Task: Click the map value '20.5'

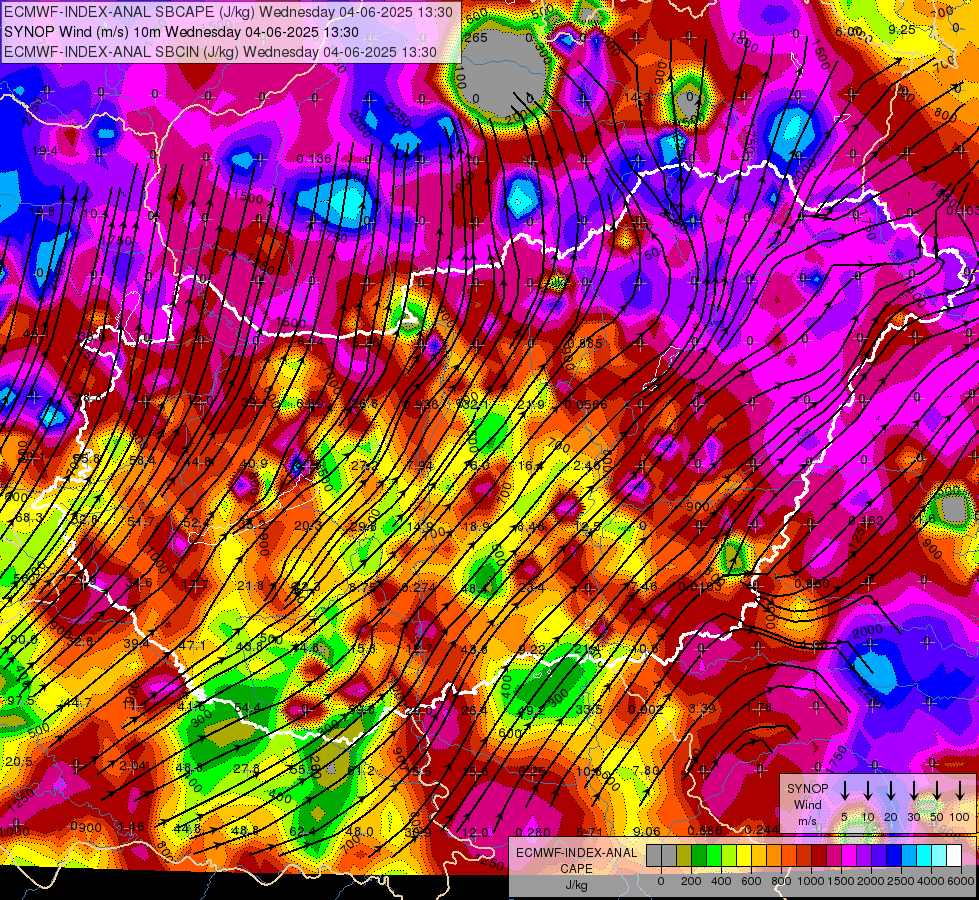Action: tap(19, 762)
